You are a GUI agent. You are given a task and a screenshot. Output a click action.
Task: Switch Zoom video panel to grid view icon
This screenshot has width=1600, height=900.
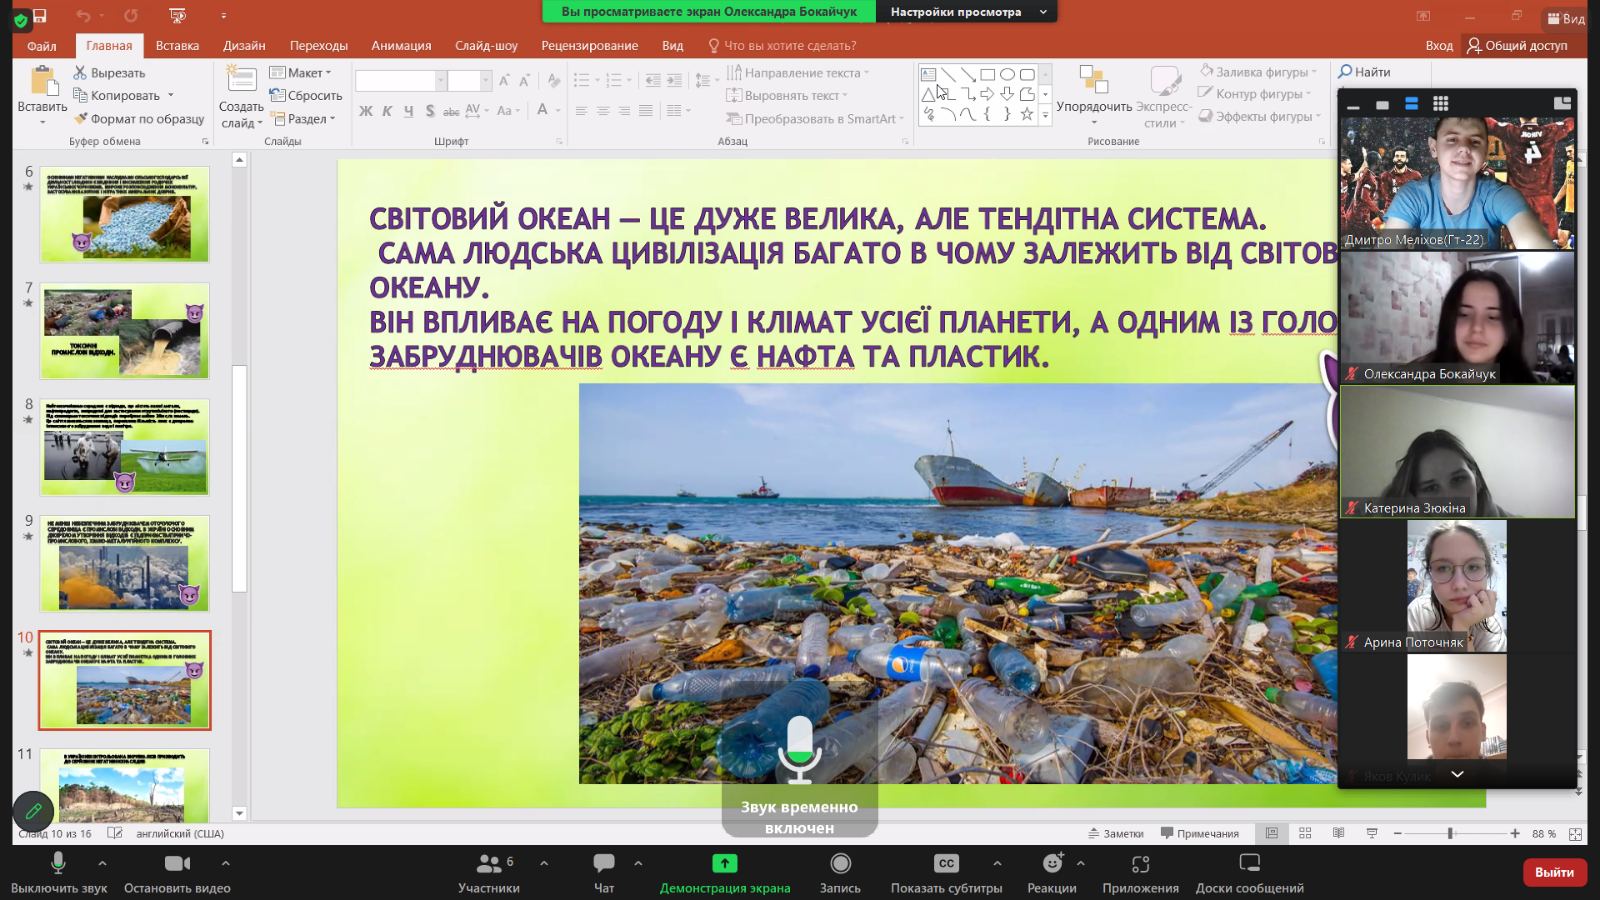click(x=1440, y=104)
